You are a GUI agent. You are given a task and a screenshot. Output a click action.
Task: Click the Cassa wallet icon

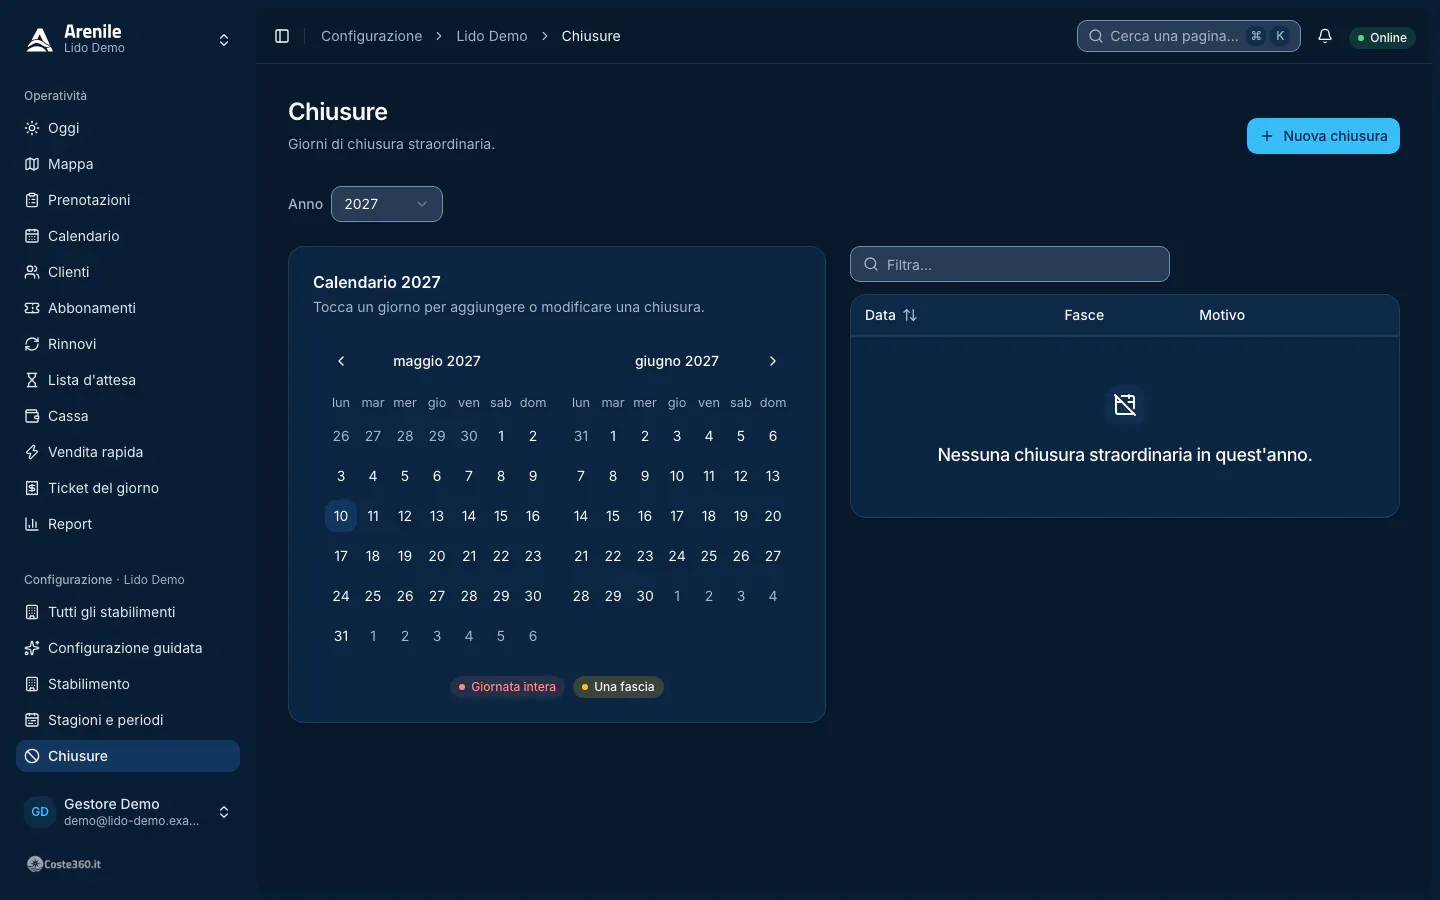[32, 416]
